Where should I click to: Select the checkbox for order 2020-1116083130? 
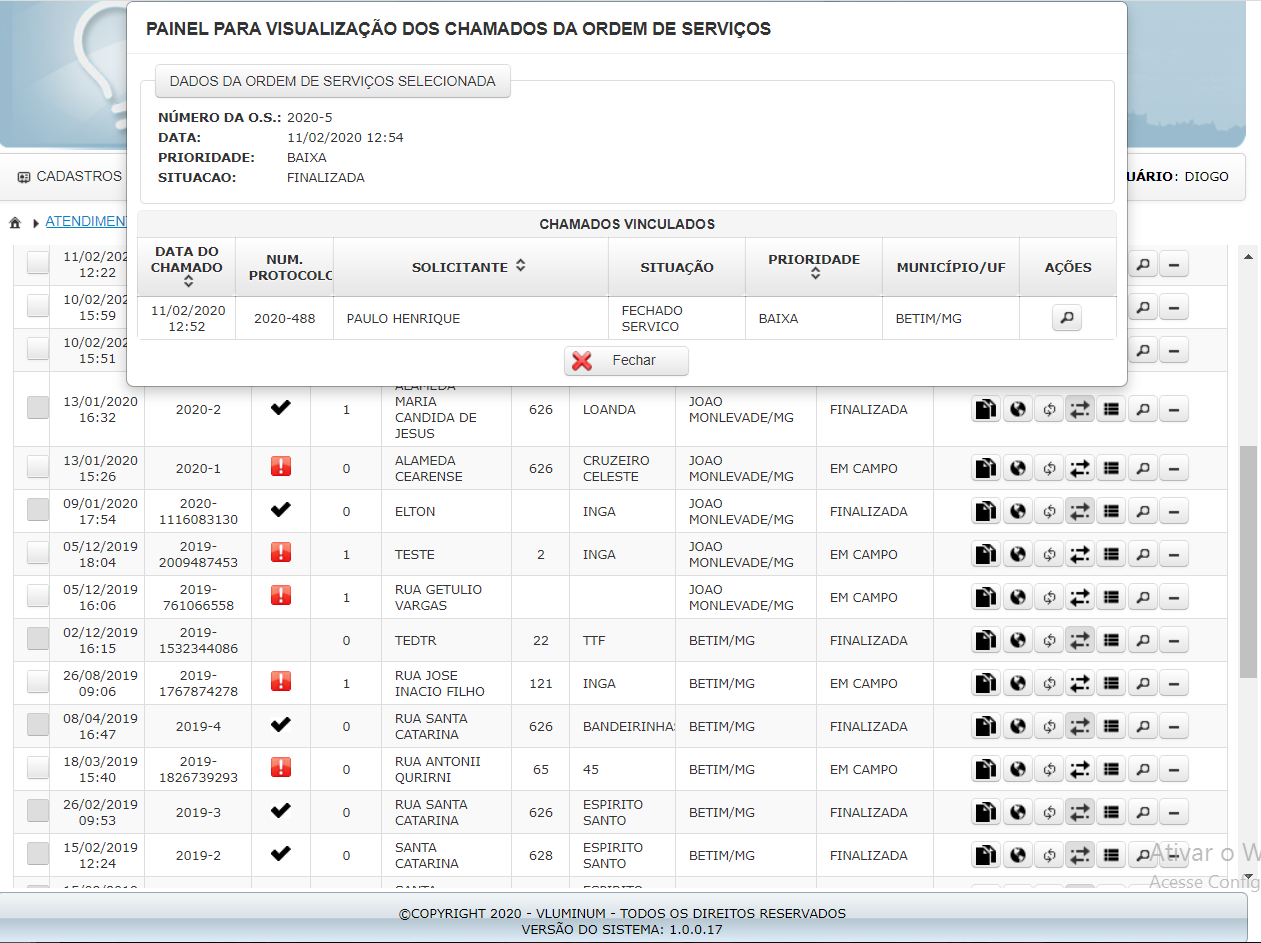38,509
